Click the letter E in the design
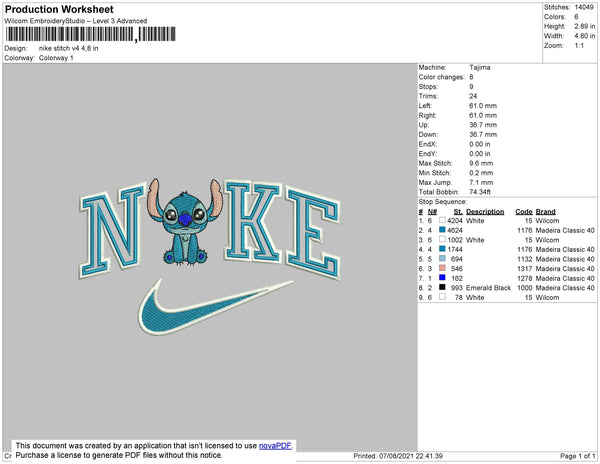The image size is (600, 464). pyautogui.click(x=312, y=233)
